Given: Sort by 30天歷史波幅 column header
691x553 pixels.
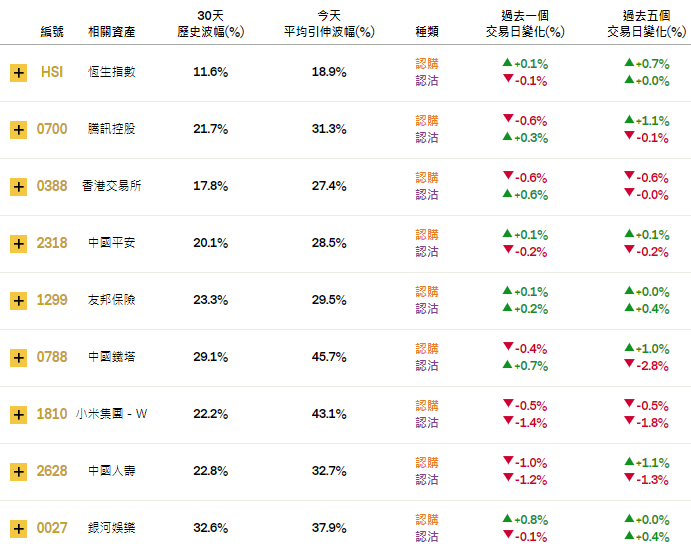Looking at the screenshot, I should pyautogui.click(x=210, y=24).
